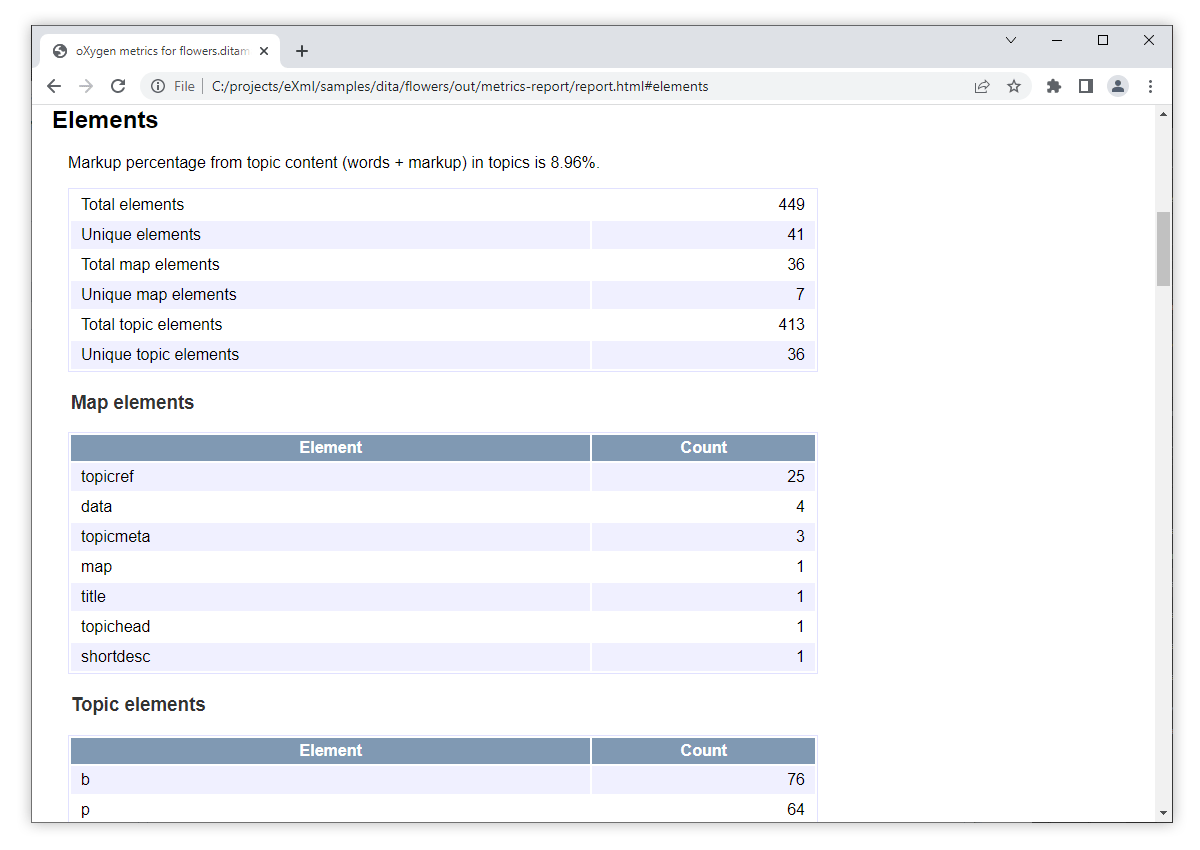Select the topicref row
This screenshot has height=850, width=1200.
click(443, 477)
